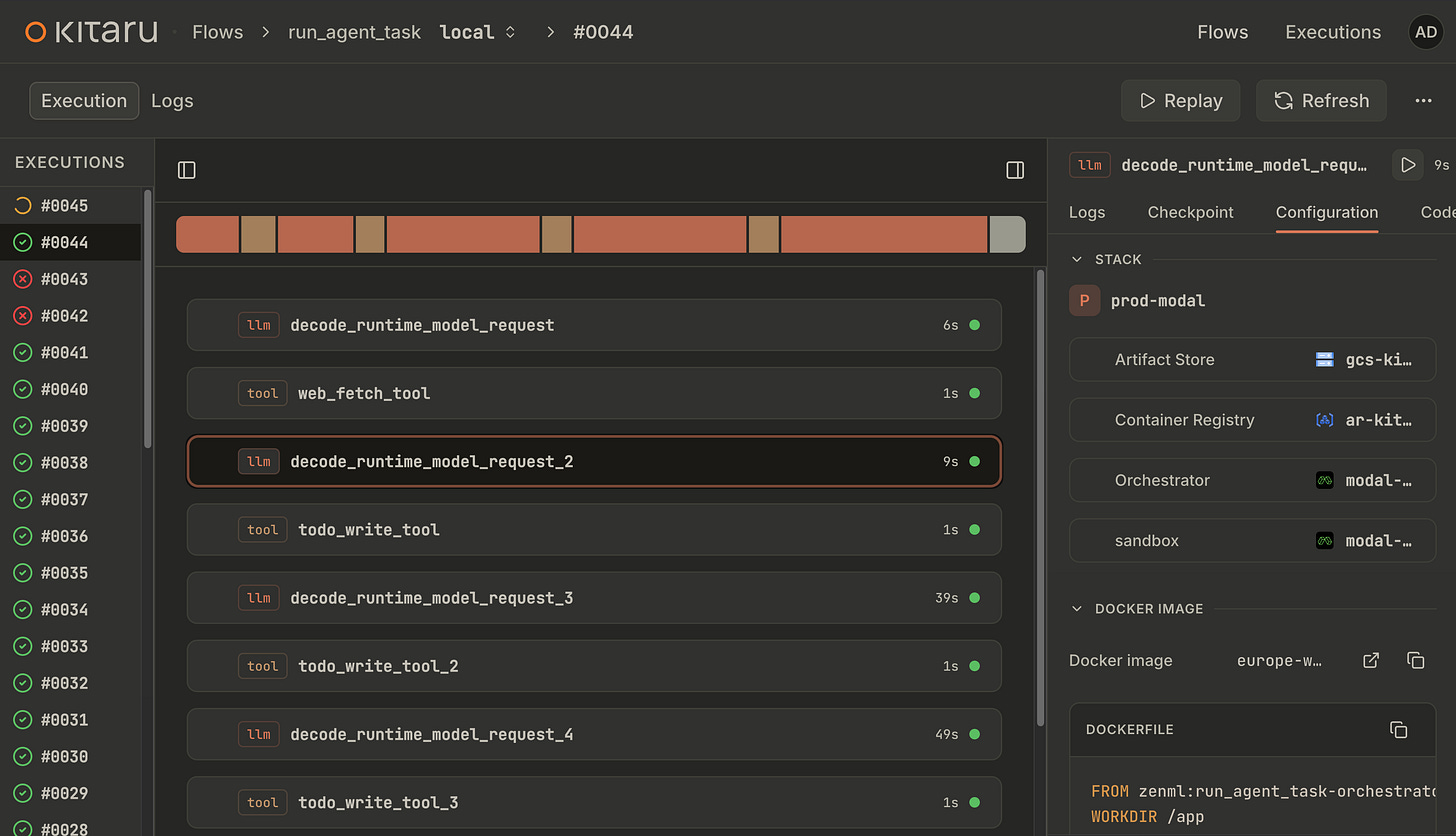This screenshot has height=836, width=1456.
Task: Open the local environment dropdown
Action: click(478, 32)
